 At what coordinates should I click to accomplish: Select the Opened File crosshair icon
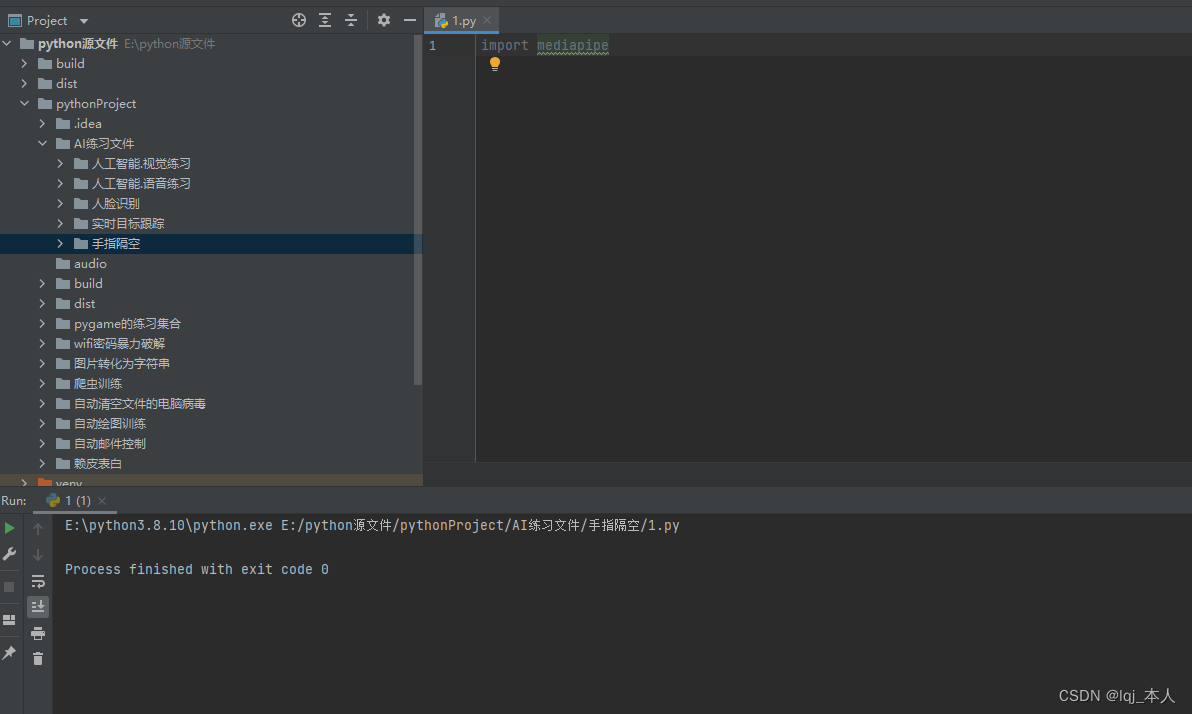click(x=298, y=19)
